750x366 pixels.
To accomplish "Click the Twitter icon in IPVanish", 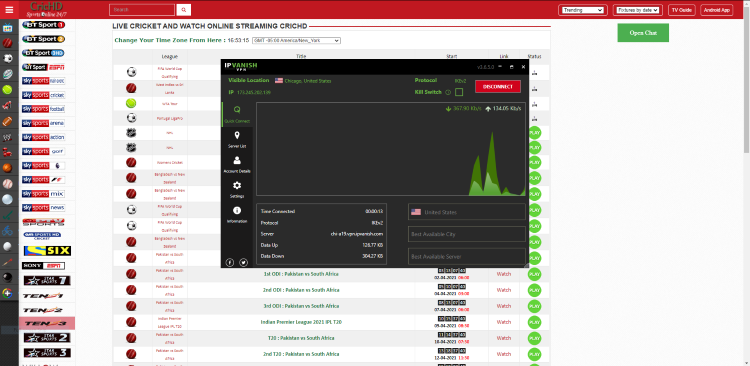I will 243,262.
